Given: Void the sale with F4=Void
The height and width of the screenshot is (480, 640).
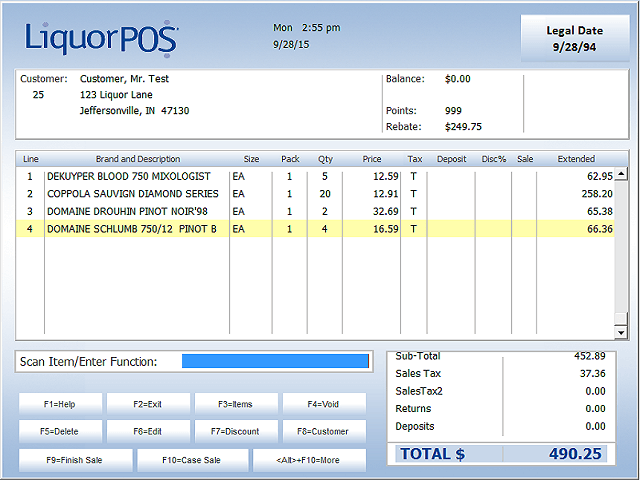Looking at the screenshot, I should click(x=323, y=404).
